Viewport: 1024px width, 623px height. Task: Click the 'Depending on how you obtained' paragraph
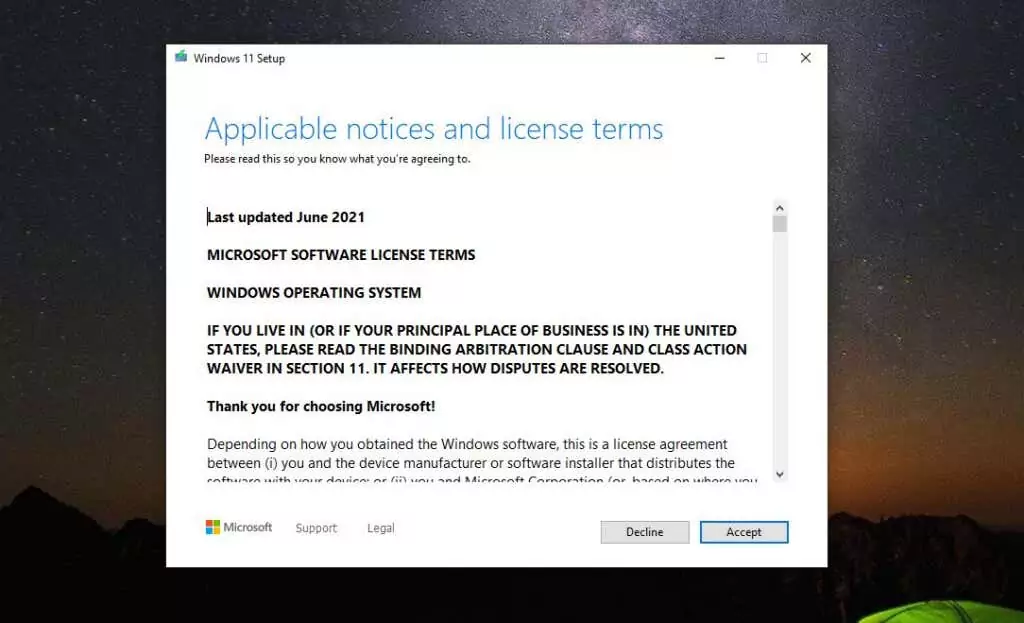coord(482,462)
